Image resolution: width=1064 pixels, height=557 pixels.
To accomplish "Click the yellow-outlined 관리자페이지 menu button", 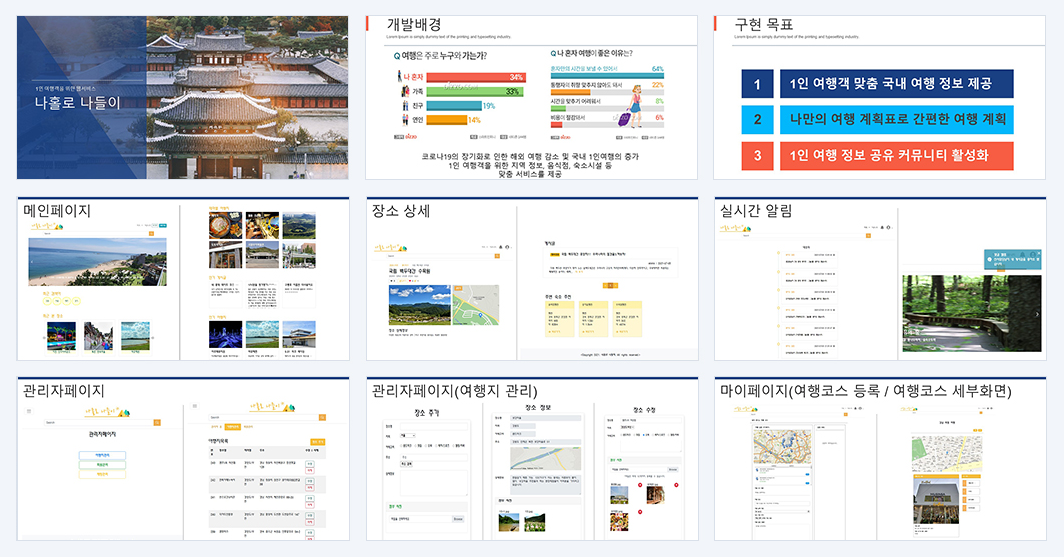I will point(102,474).
